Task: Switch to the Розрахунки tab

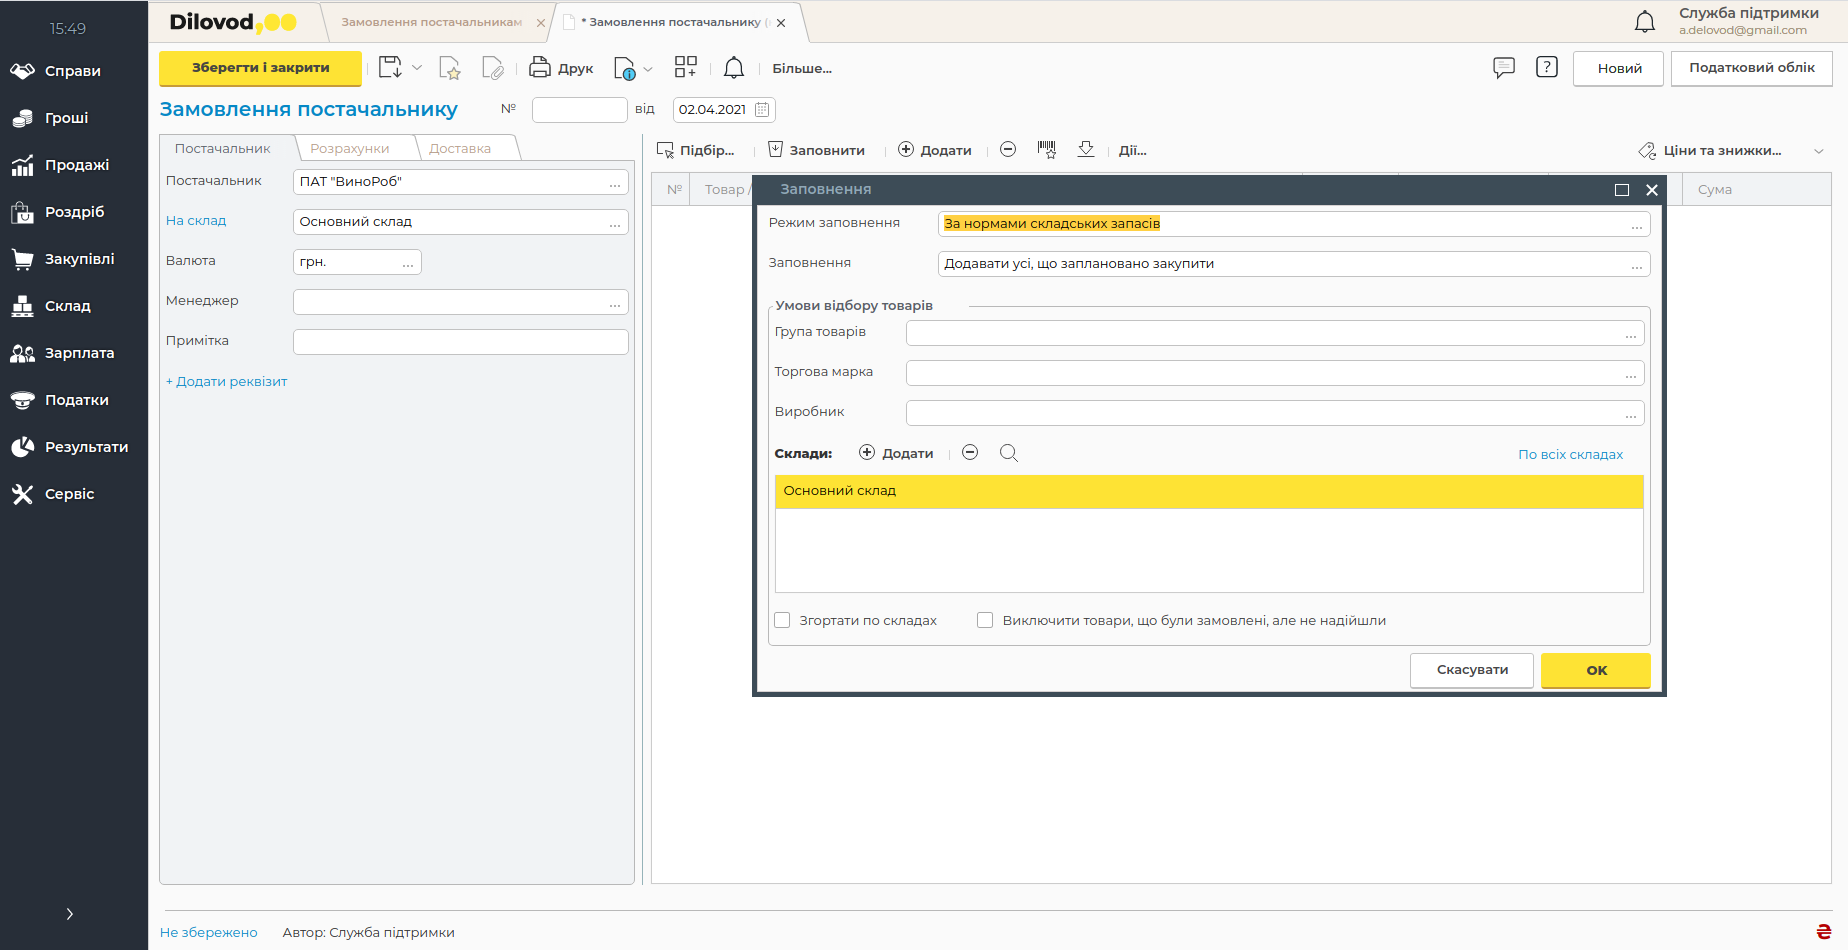Action: [349, 148]
